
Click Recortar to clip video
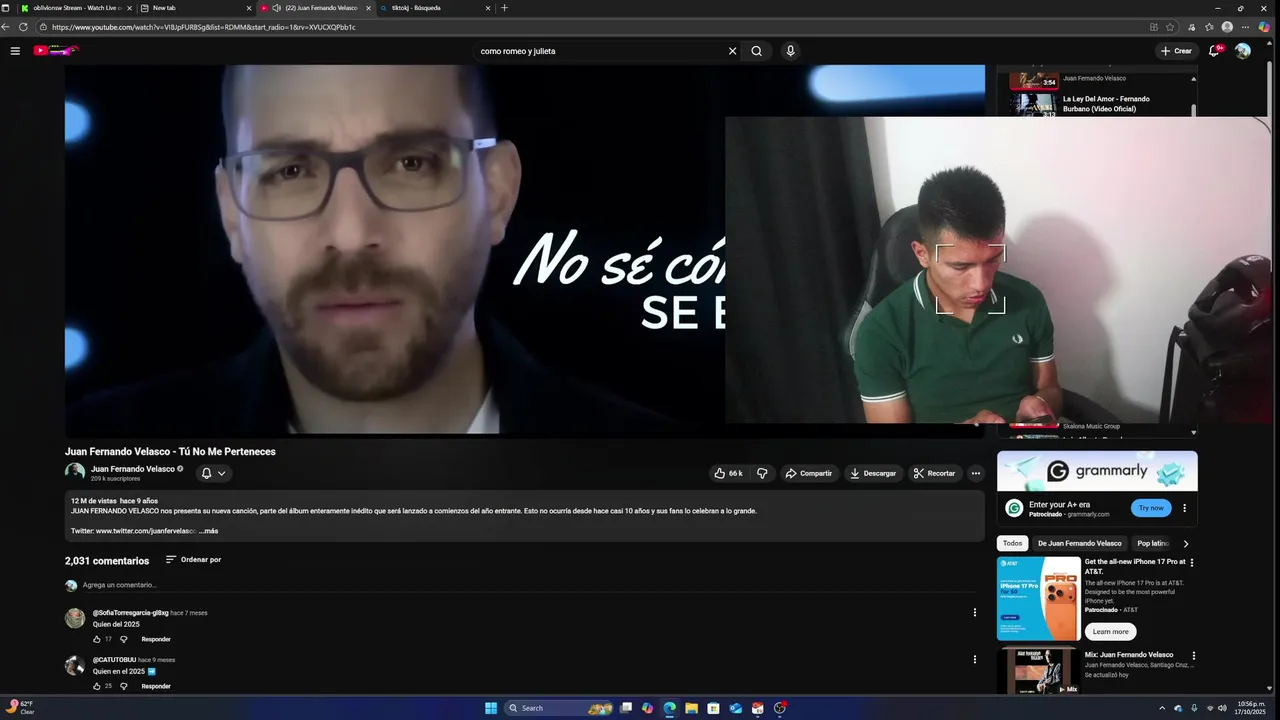point(934,473)
